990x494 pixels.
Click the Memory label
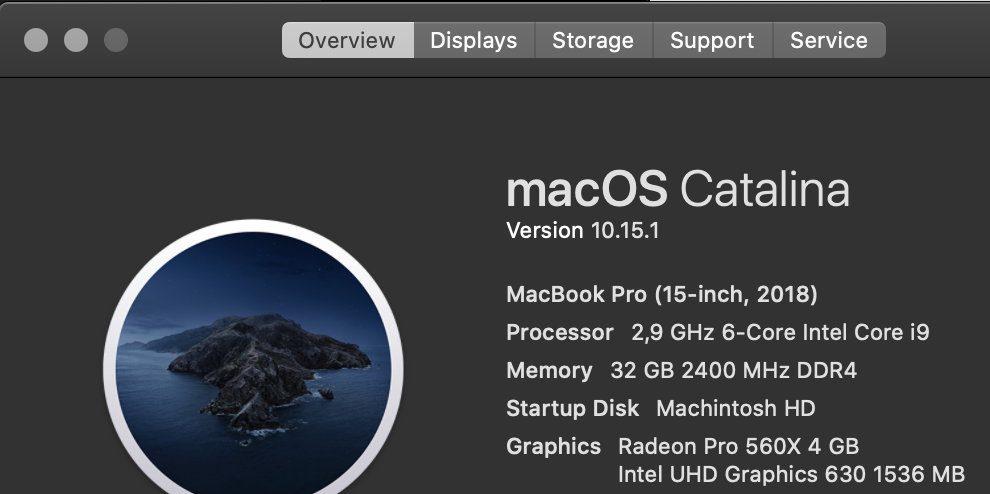[549, 370]
